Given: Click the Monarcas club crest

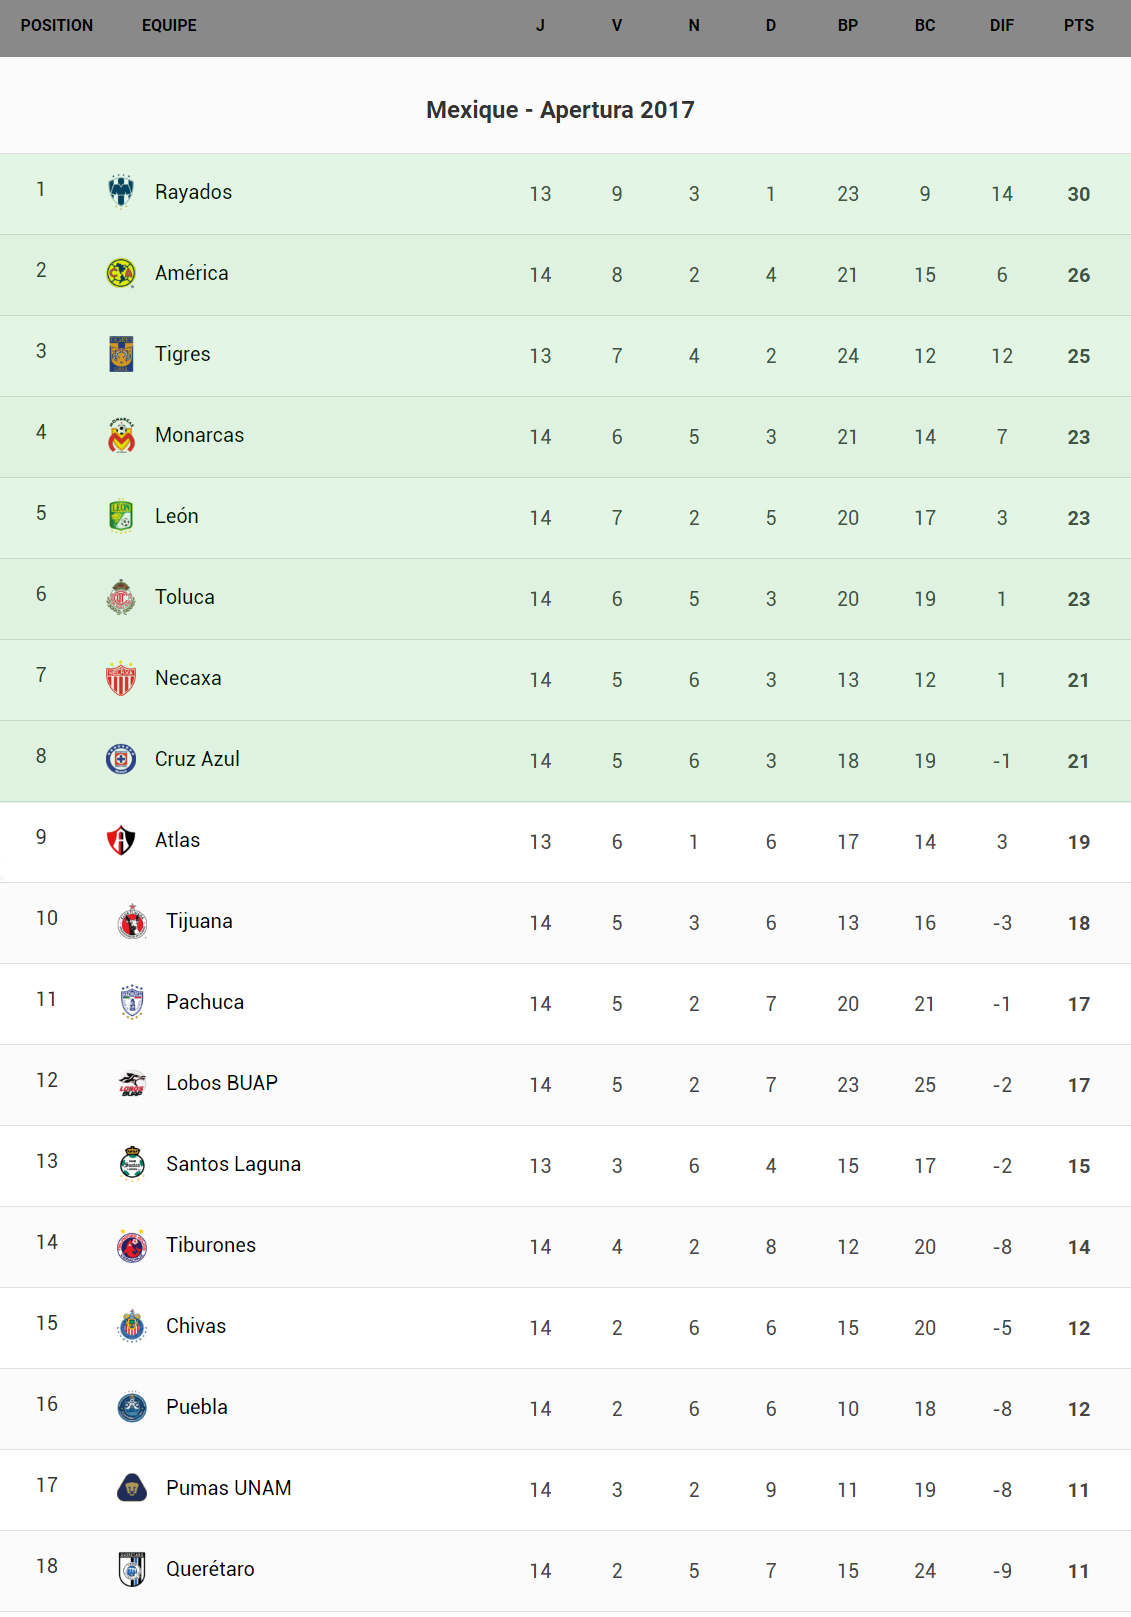Looking at the screenshot, I should [121, 435].
